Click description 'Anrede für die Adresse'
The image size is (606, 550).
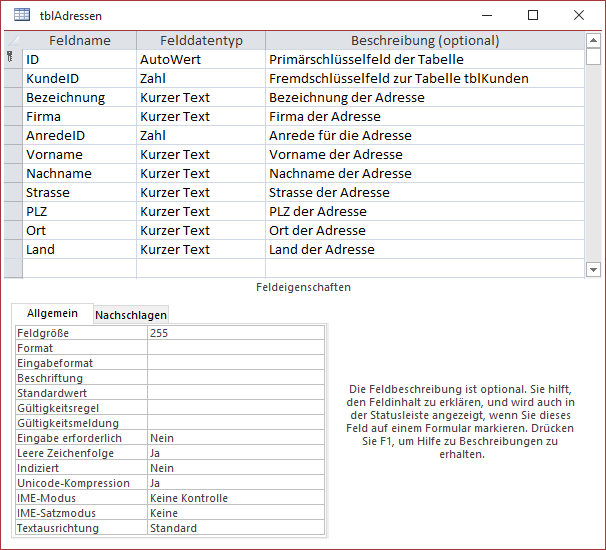(425, 135)
